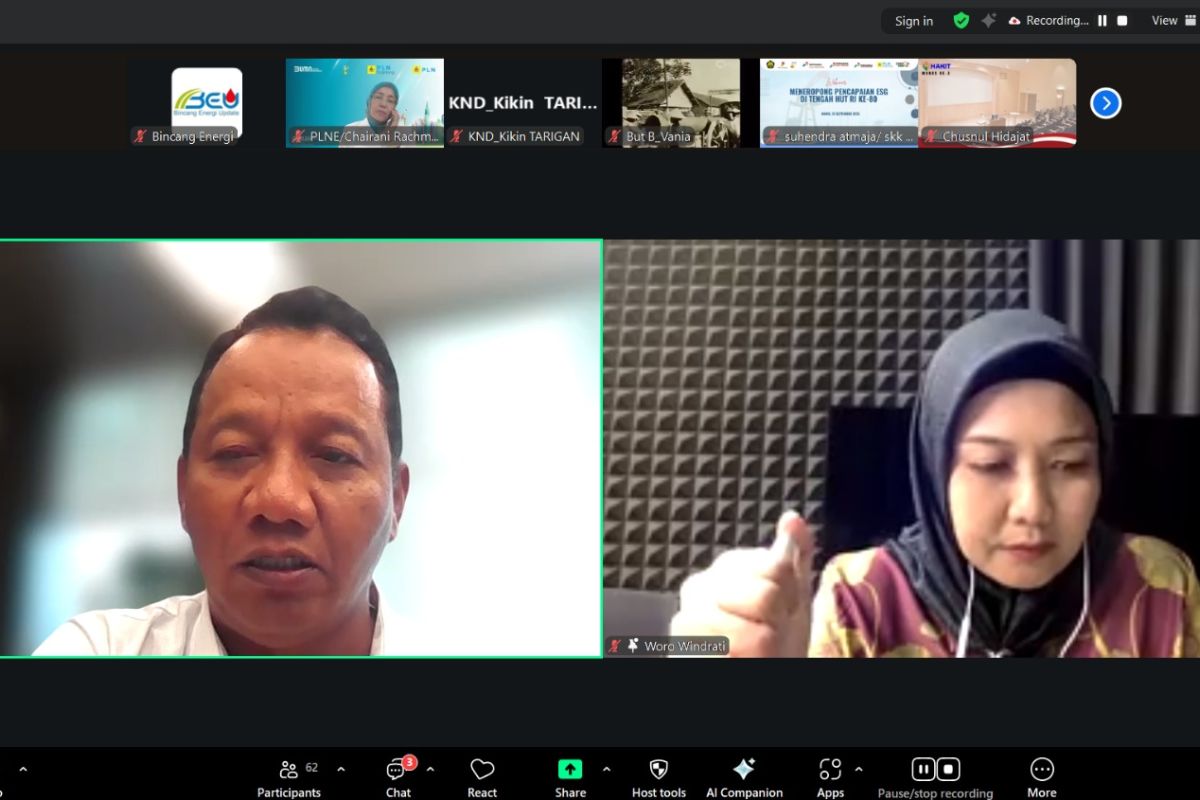The height and width of the screenshot is (800, 1200).
Task: Open the React heart icon
Action: pos(482,777)
